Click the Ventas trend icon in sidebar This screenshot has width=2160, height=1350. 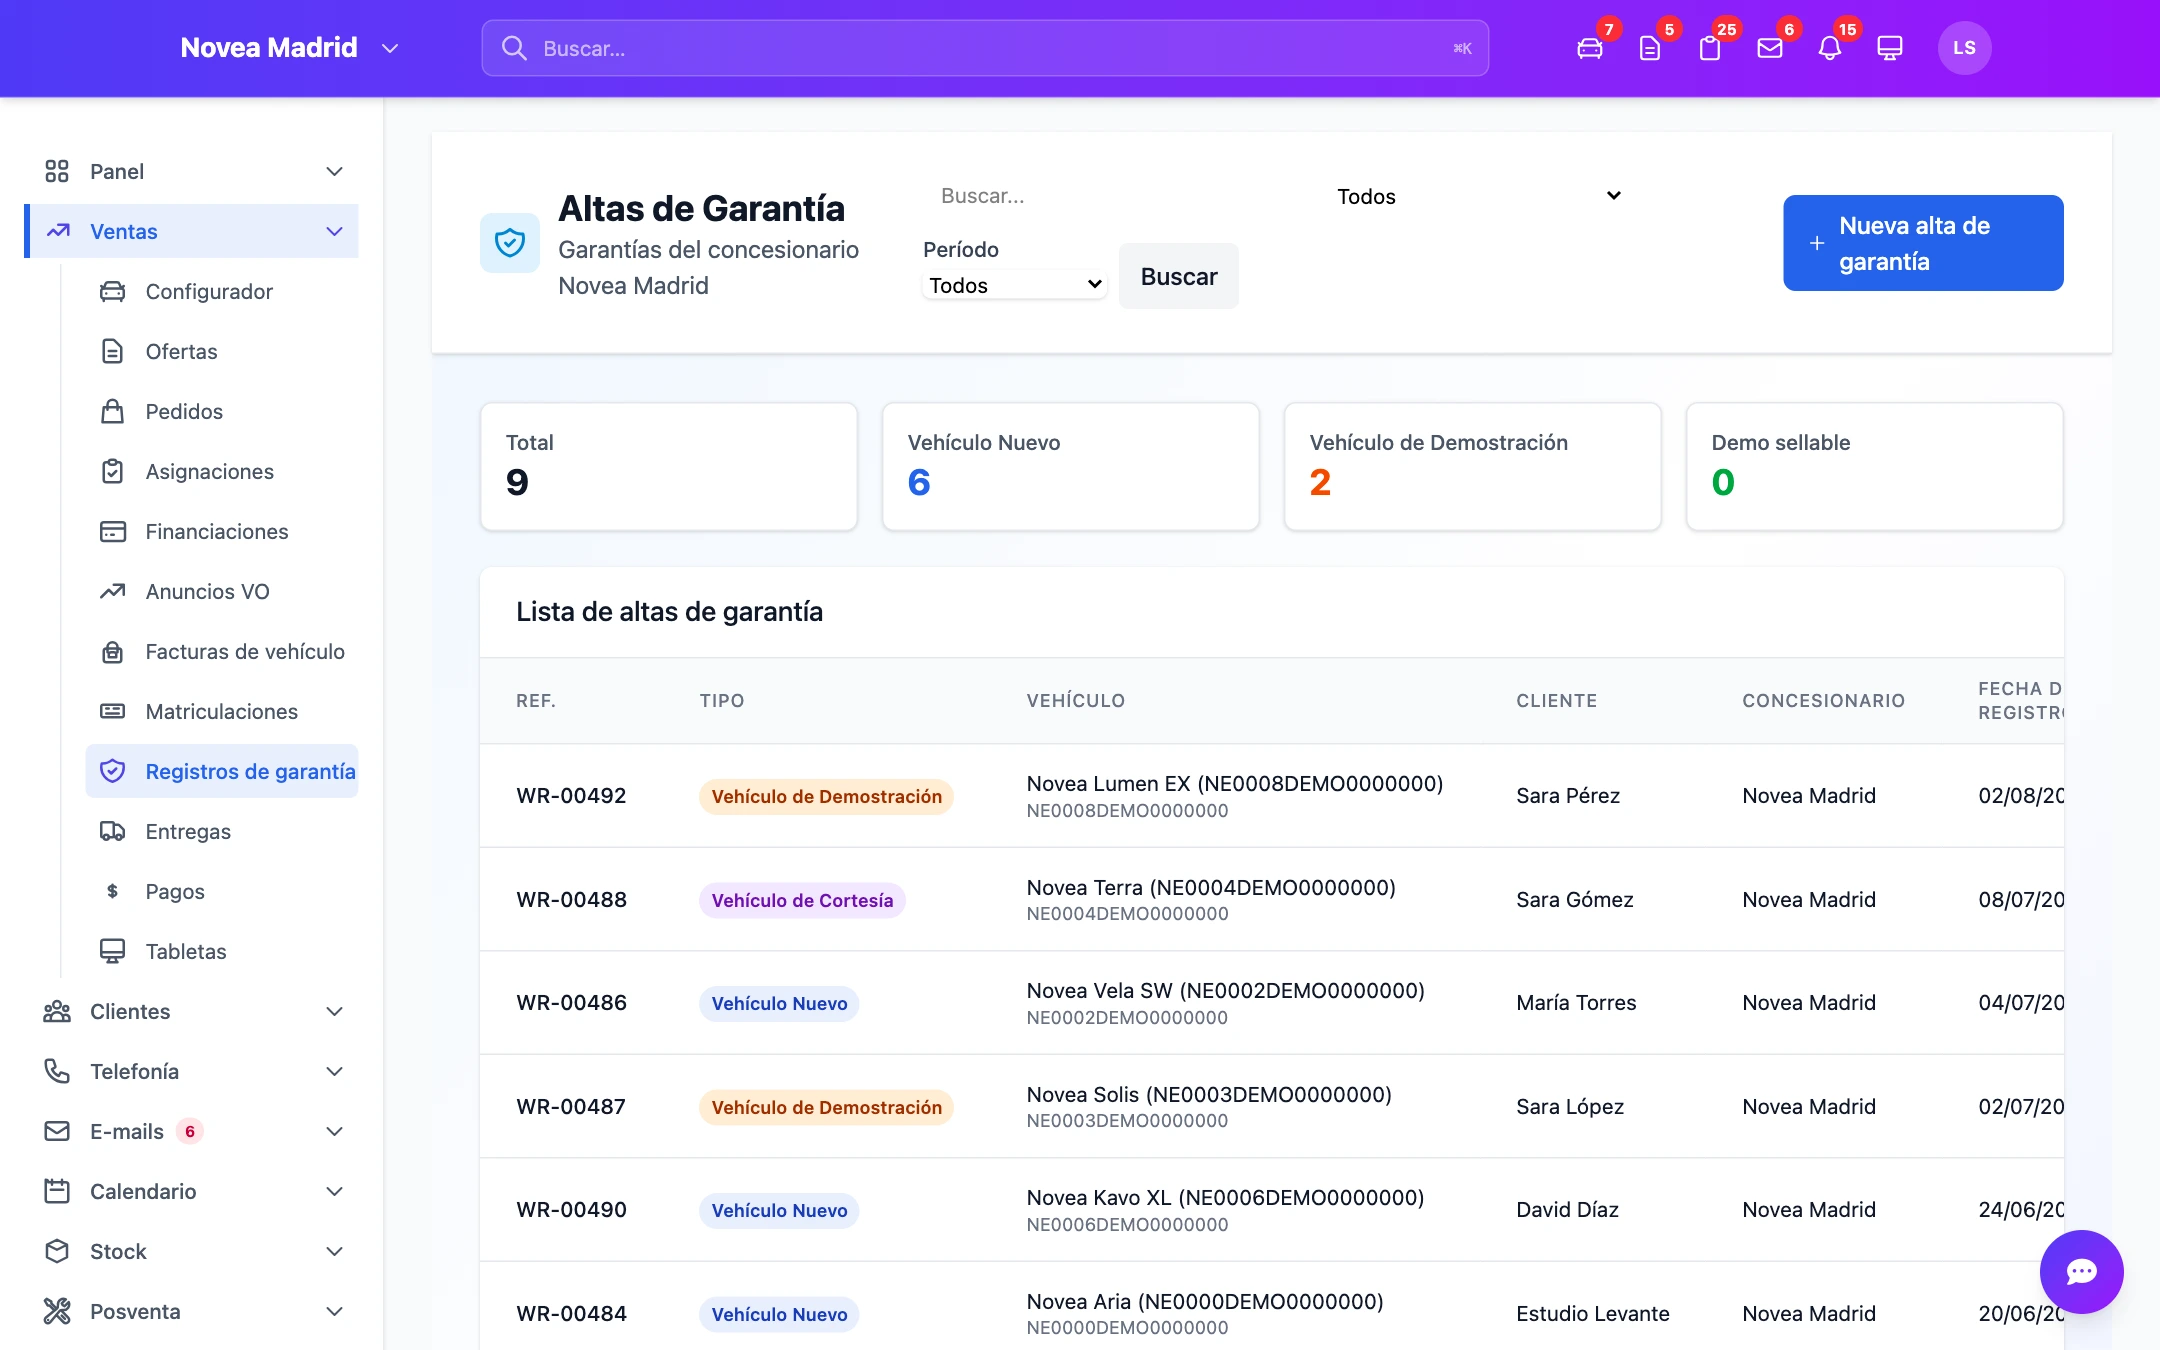point(58,231)
